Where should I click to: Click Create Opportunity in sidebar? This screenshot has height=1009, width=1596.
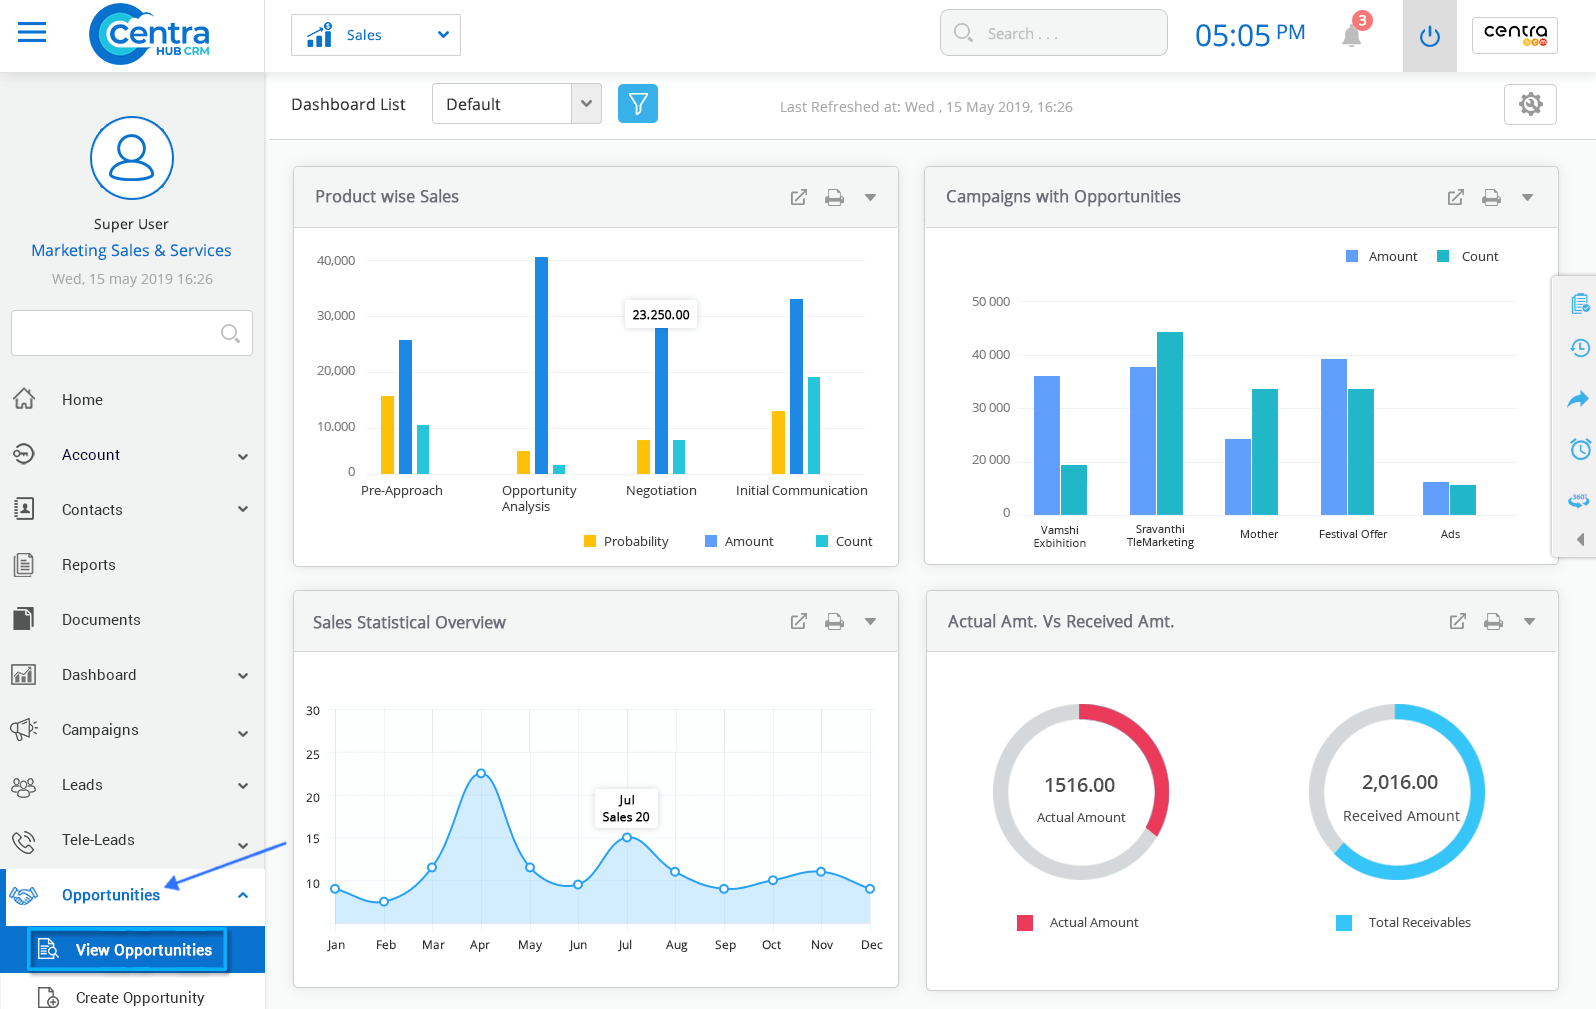pyautogui.click(x=139, y=997)
